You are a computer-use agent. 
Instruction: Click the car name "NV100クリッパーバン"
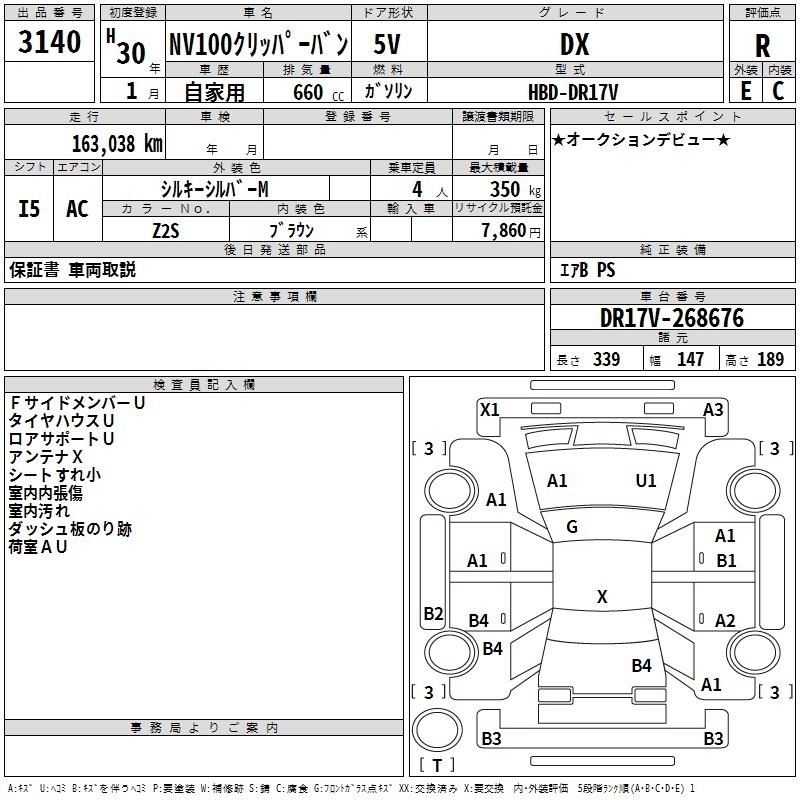tap(259, 44)
